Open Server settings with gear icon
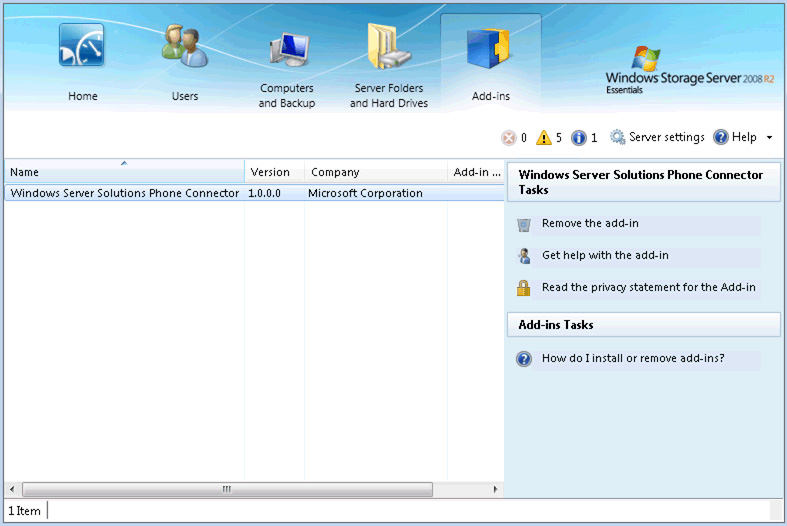This screenshot has width=787, height=526. [657, 137]
